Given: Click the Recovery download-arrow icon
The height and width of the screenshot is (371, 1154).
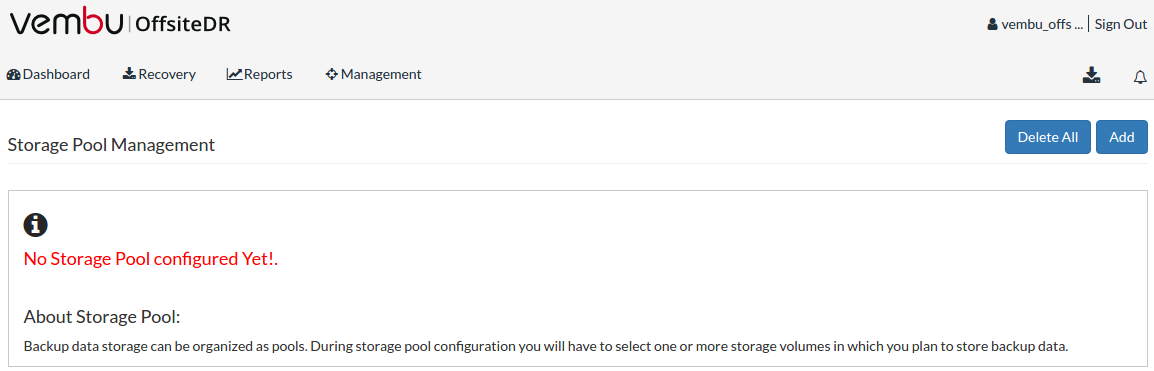Looking at the screenshot, I should pyautogui.click(x=129, y=74).
